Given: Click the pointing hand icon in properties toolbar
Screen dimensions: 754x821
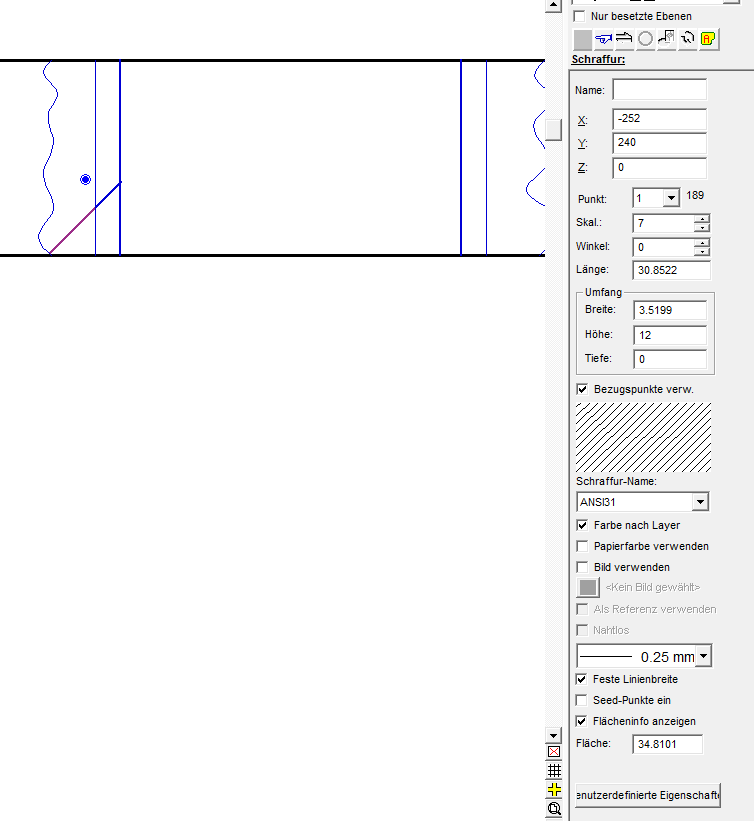Looking at the screenshot, I should (604, 39).
